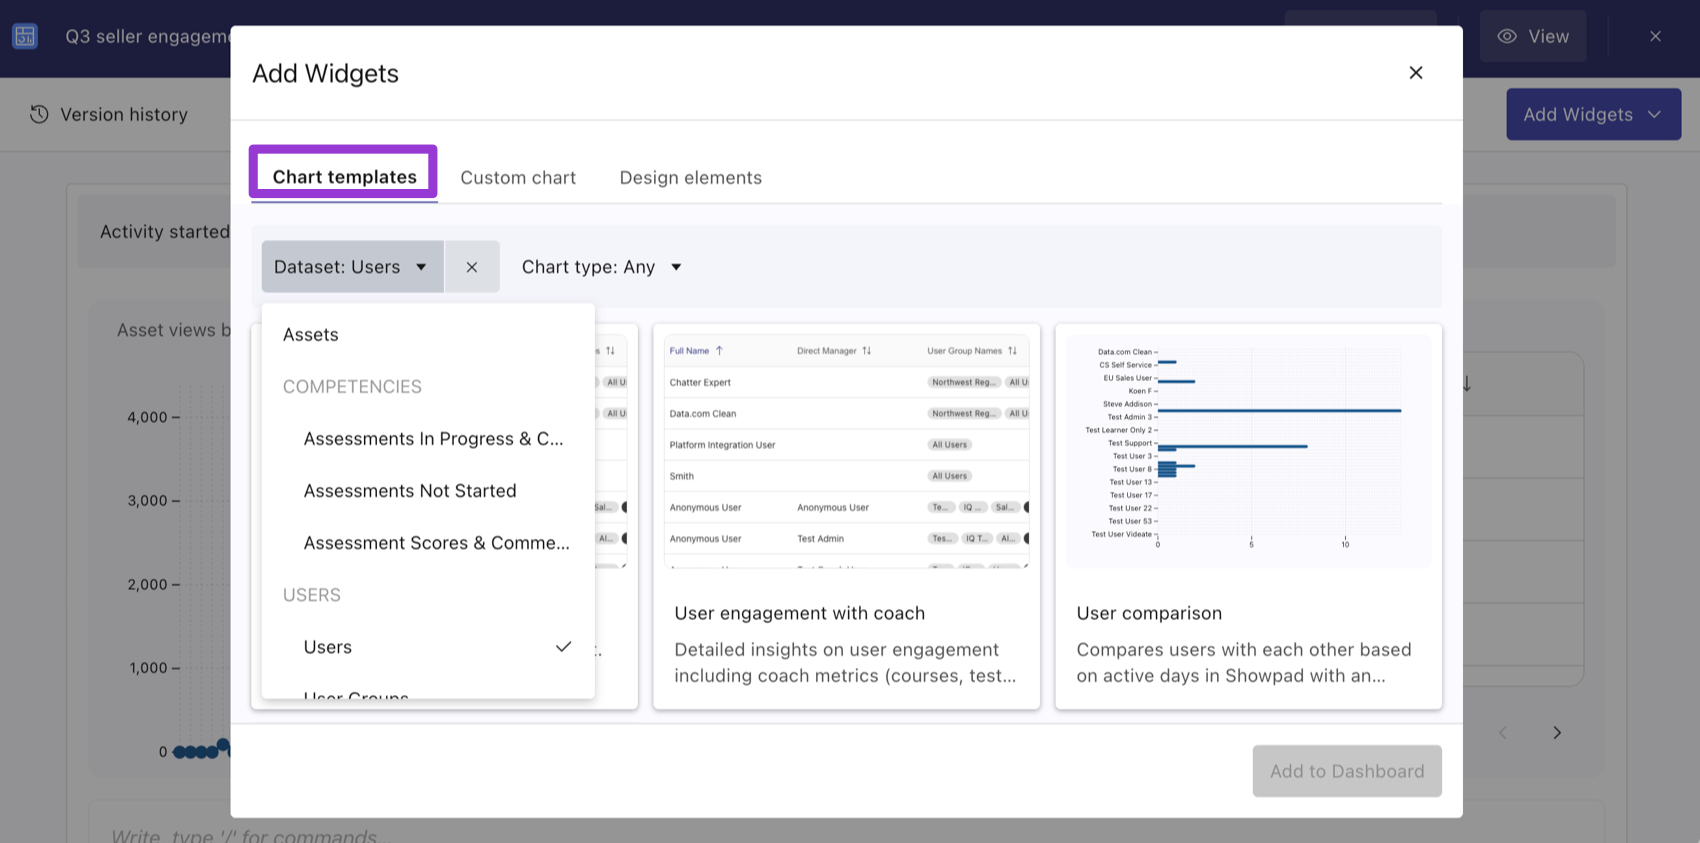Pick Assessment Scores & Comme... option
This screenshot has height=843, width=1700.
click(x=428, y=543)
